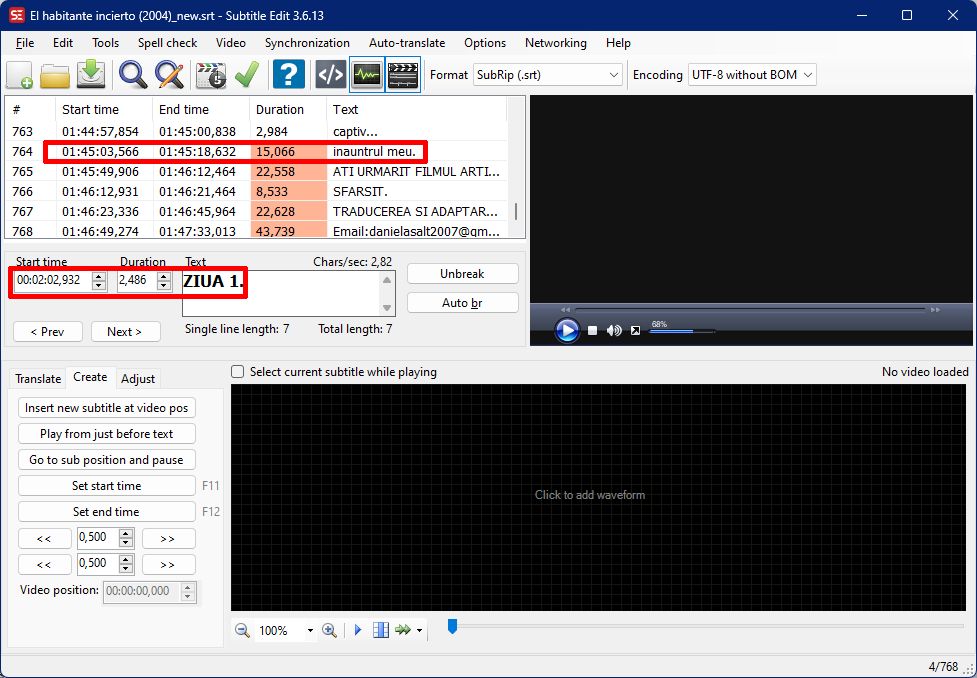Screen dimensions: 977x678
Task: Open the waveform zoom 100% dropdown
Action: click(x=310, y=631)
